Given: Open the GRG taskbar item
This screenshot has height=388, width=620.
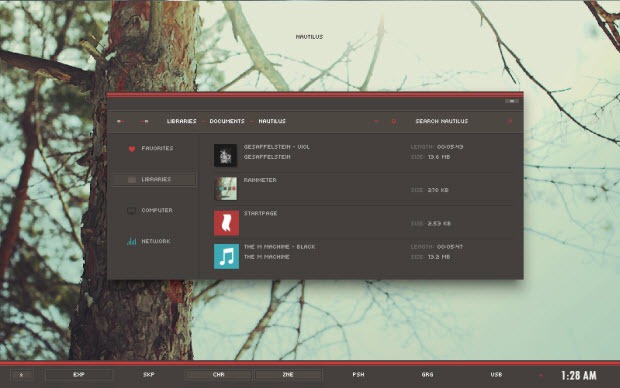Looking at the screenshot, I should point(427,375).
